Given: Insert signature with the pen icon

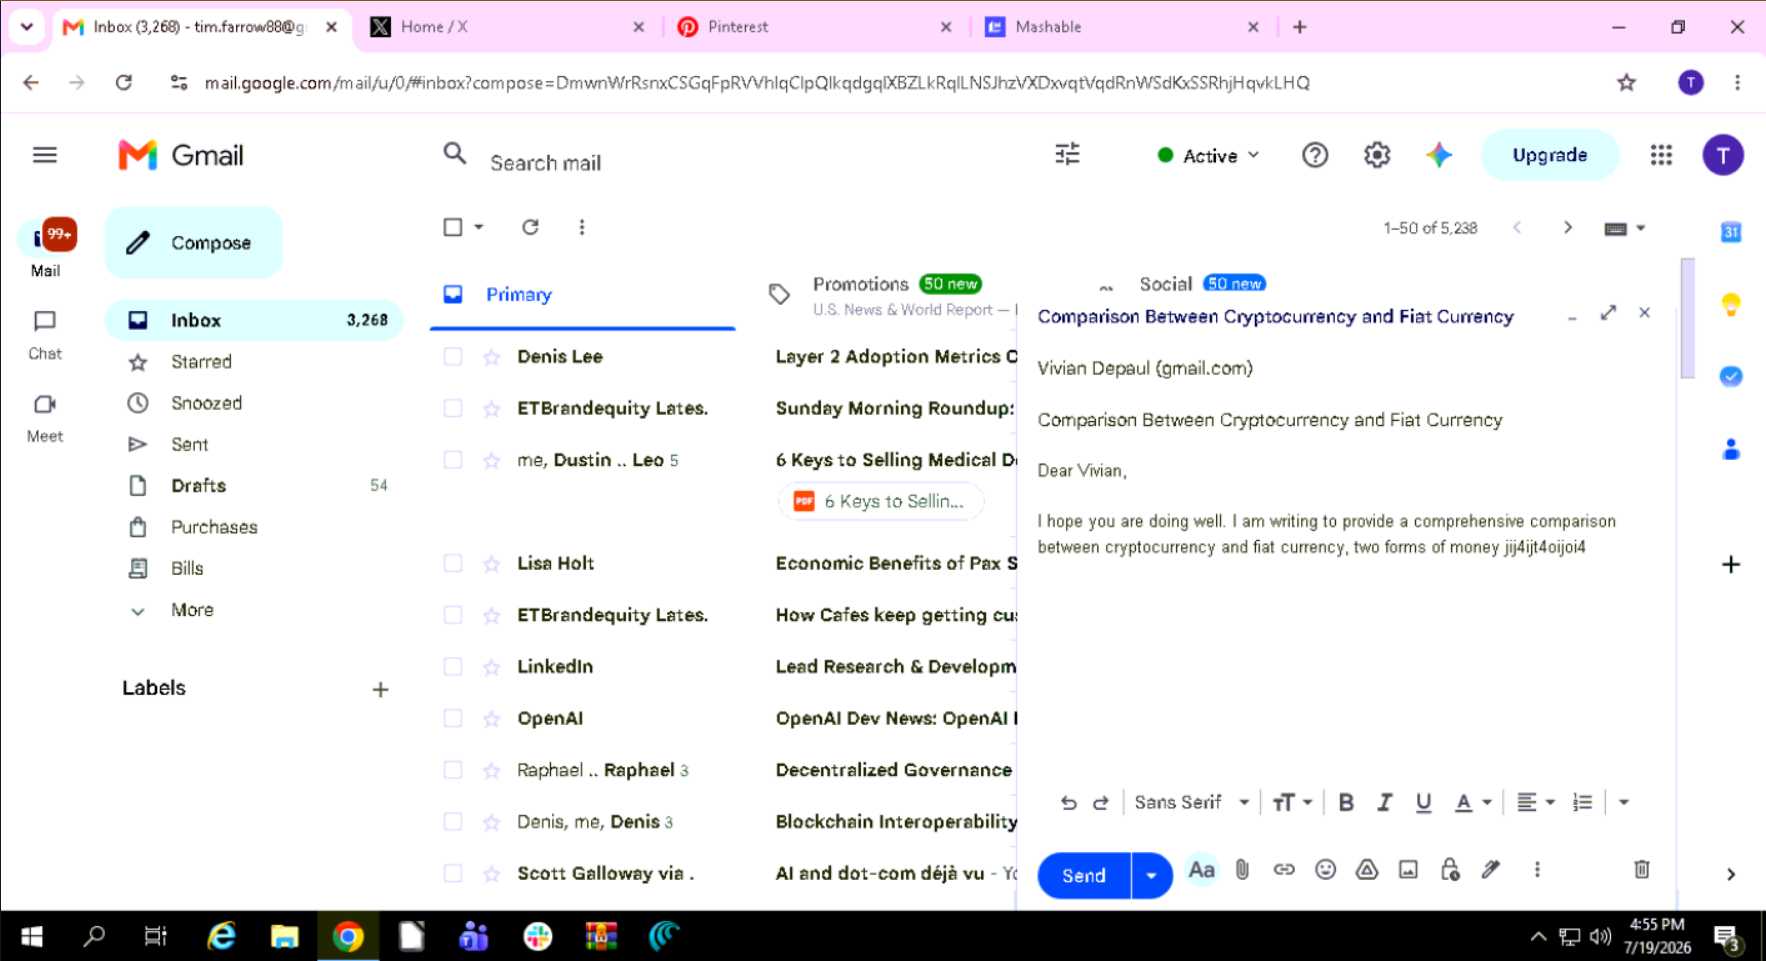Looking at the screenshot, I should tap(1491, 870).
